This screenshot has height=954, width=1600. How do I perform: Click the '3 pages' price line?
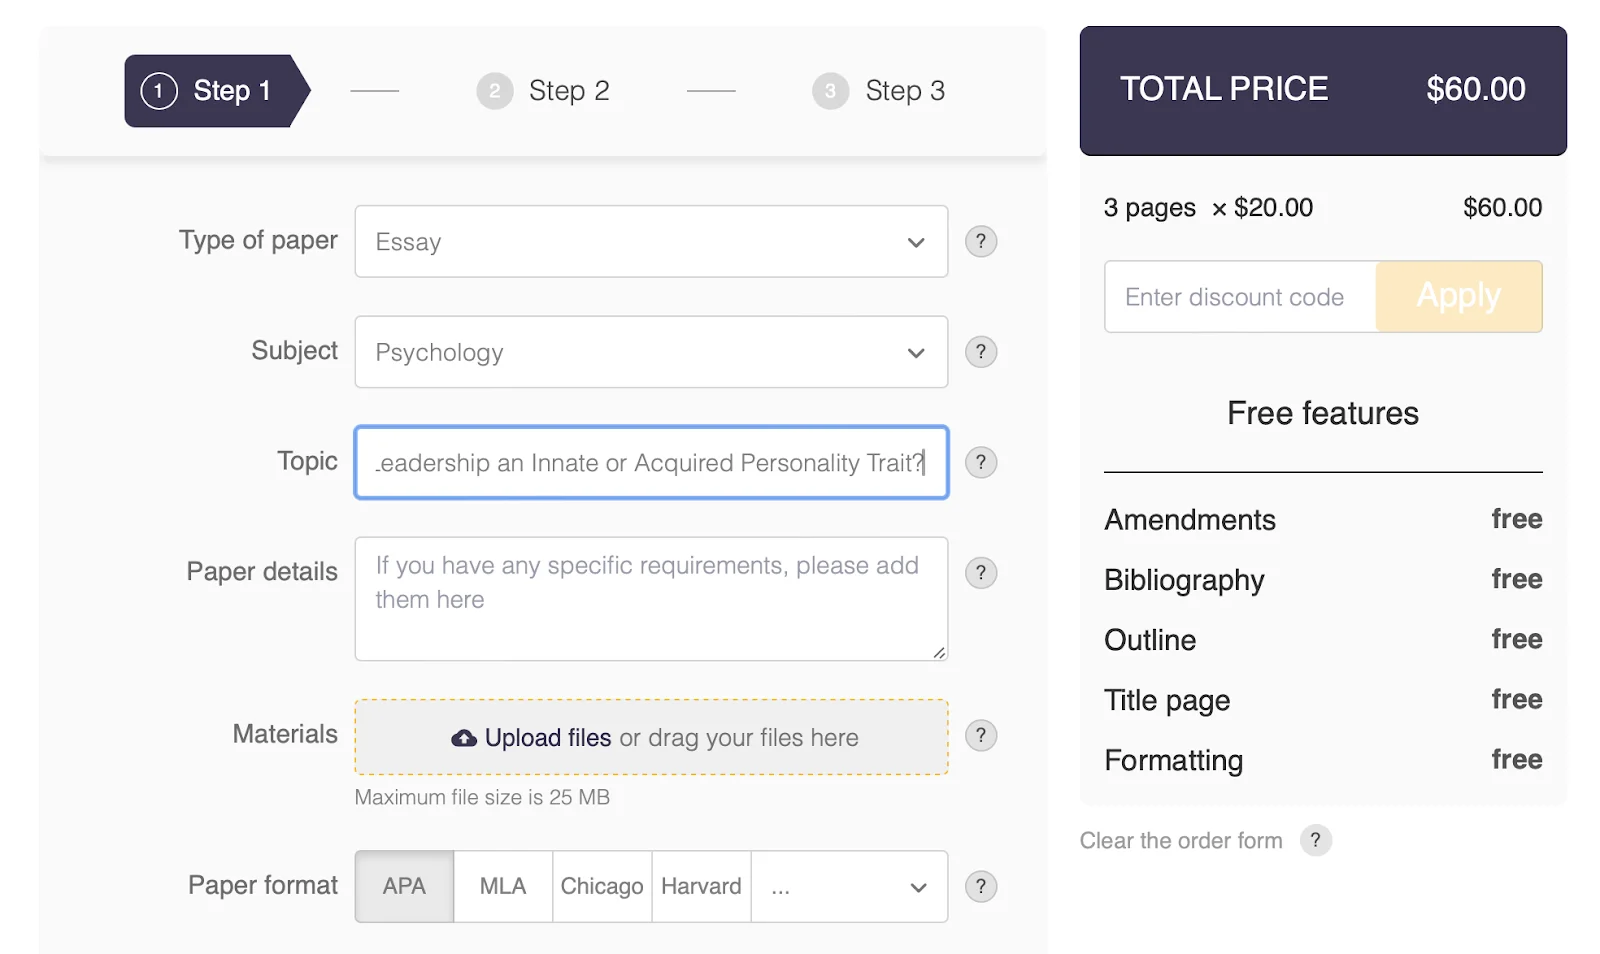(x=1323, y=208)
